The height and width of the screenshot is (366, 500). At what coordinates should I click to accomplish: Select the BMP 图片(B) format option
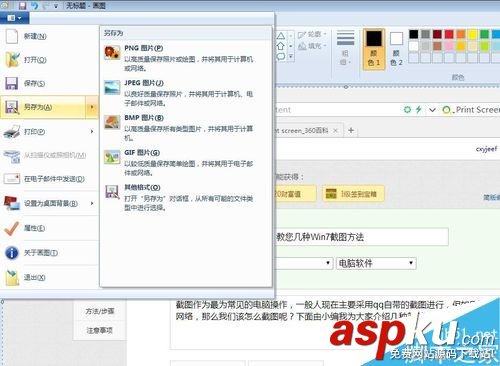click(185, 128)
